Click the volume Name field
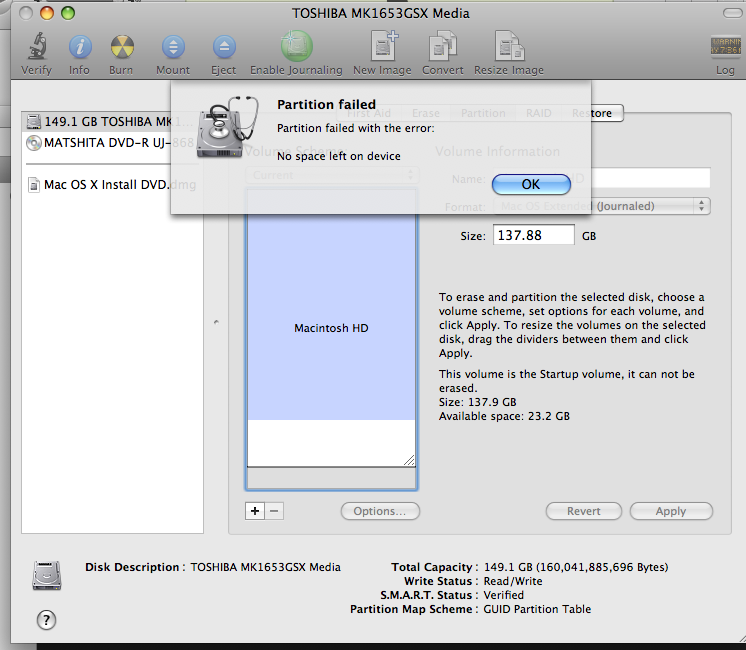 [602, 178]
